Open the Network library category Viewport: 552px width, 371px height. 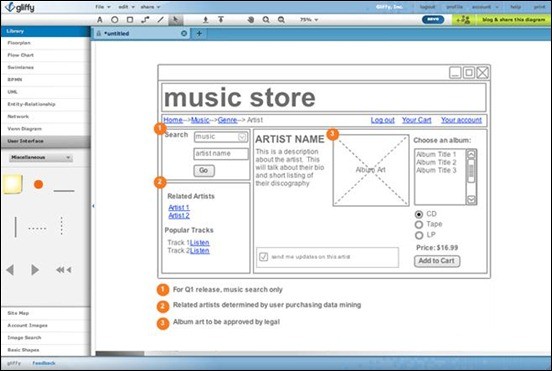(x=46, y=117)
